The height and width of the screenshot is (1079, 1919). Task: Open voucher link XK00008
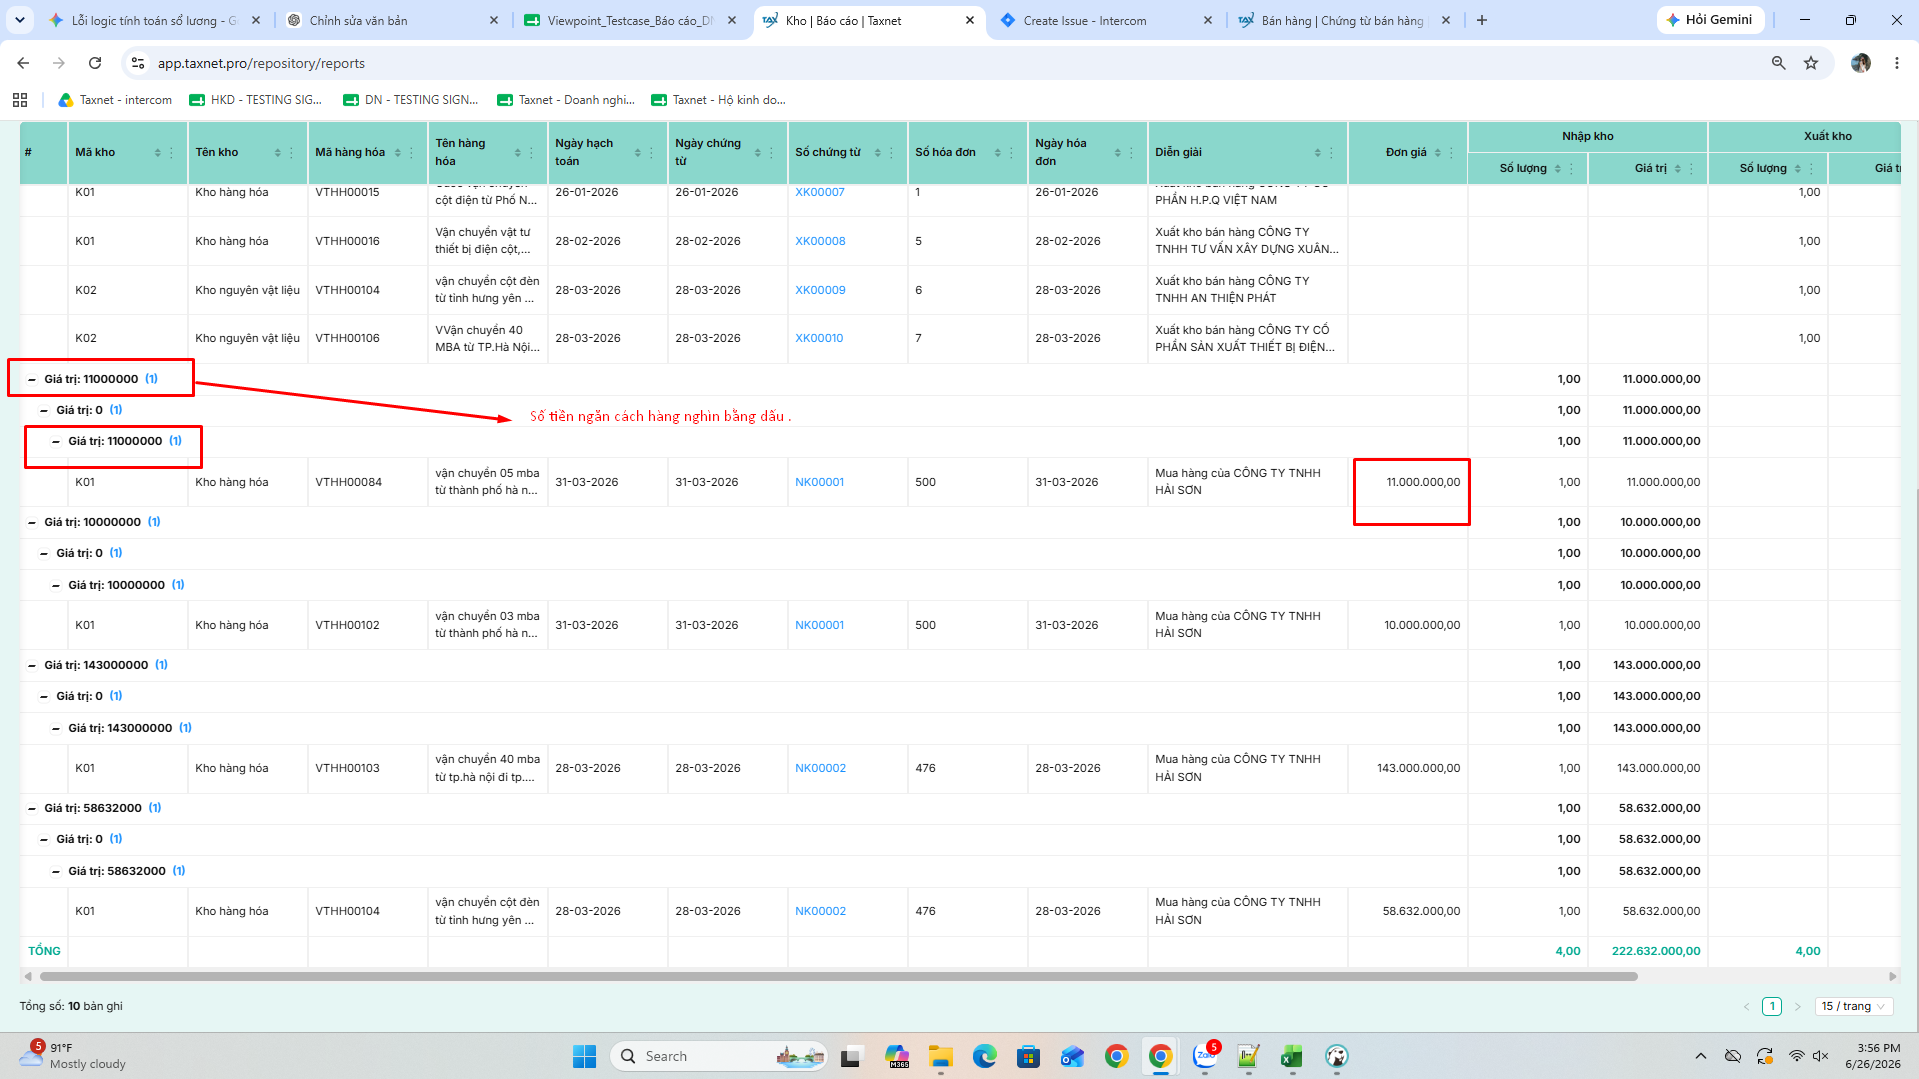click(820, 242)
